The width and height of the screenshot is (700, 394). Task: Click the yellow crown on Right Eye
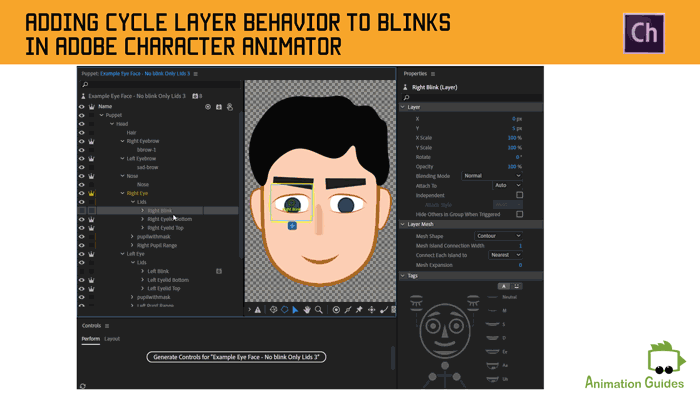(x=92, y=193)
